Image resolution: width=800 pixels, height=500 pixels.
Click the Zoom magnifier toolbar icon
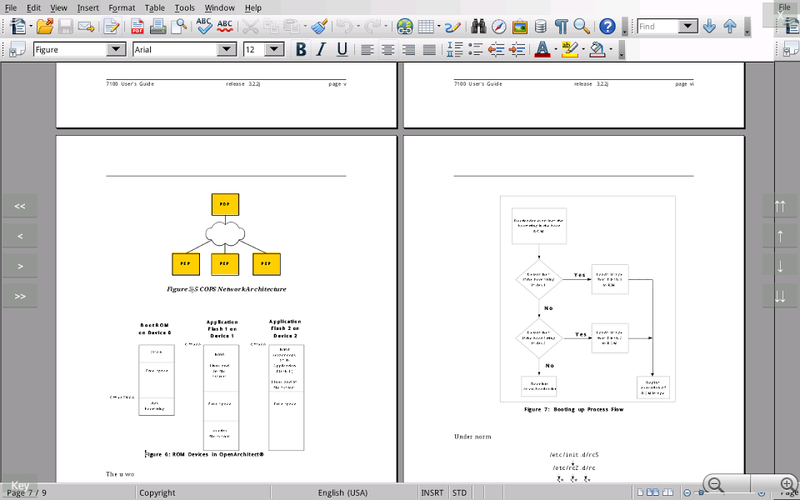(x=582, y=26)
